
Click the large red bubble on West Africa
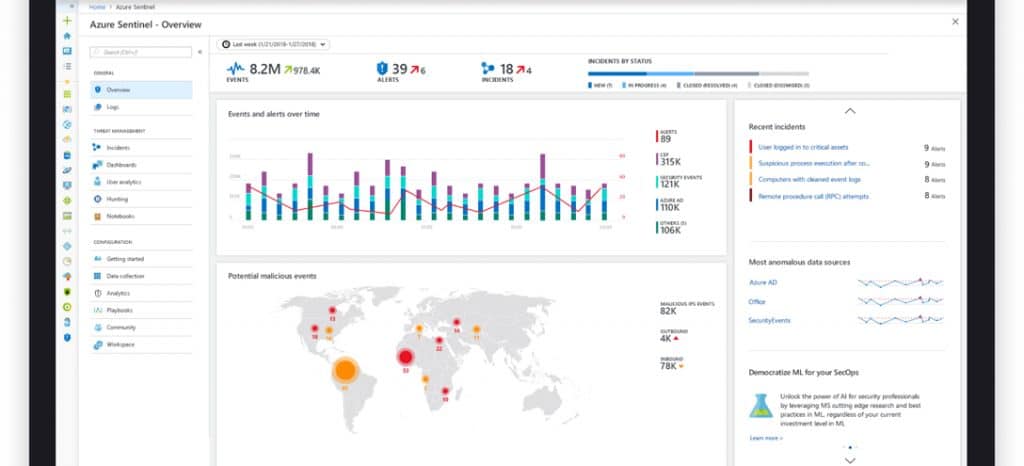406,357
